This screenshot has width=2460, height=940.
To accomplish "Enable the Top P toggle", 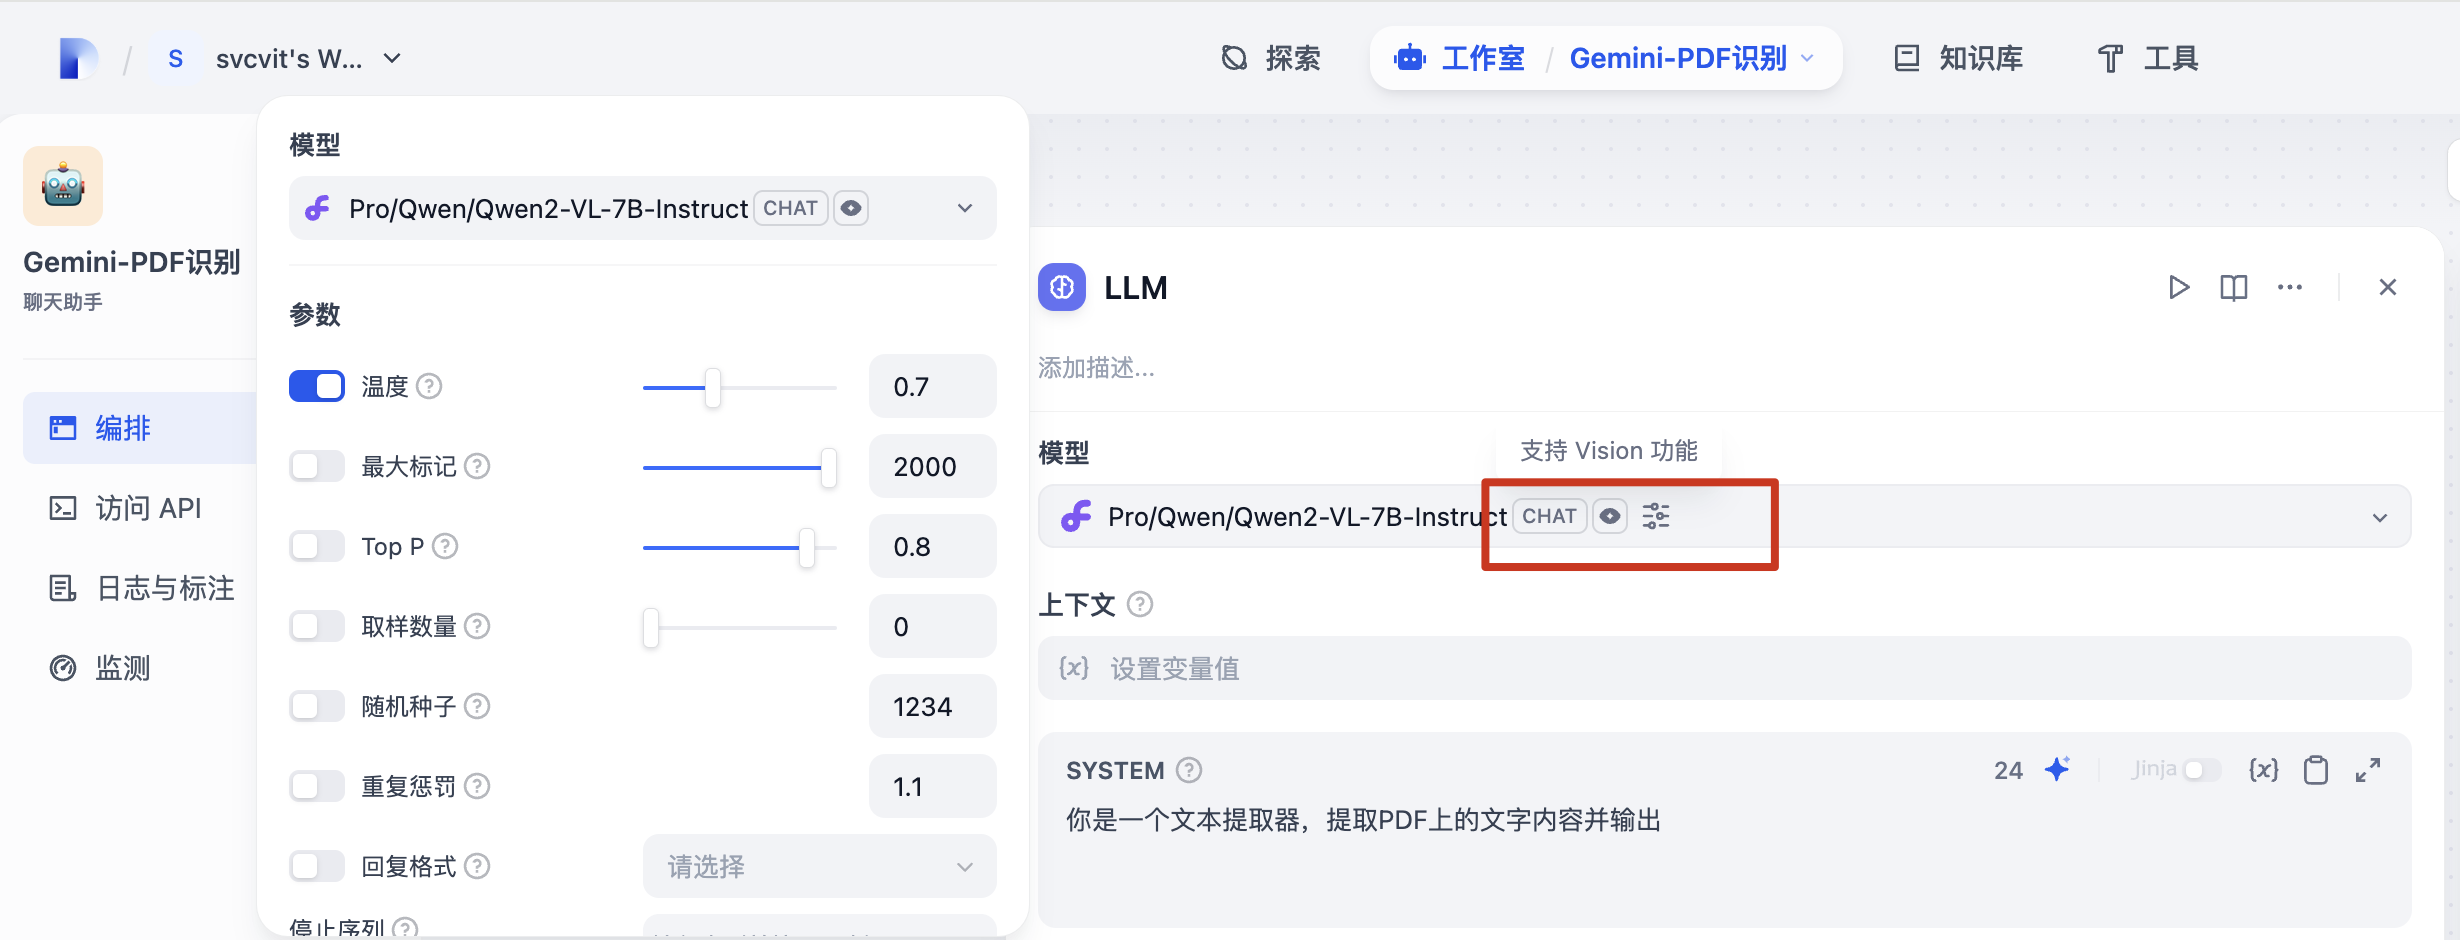I will [x=316, y=546].
